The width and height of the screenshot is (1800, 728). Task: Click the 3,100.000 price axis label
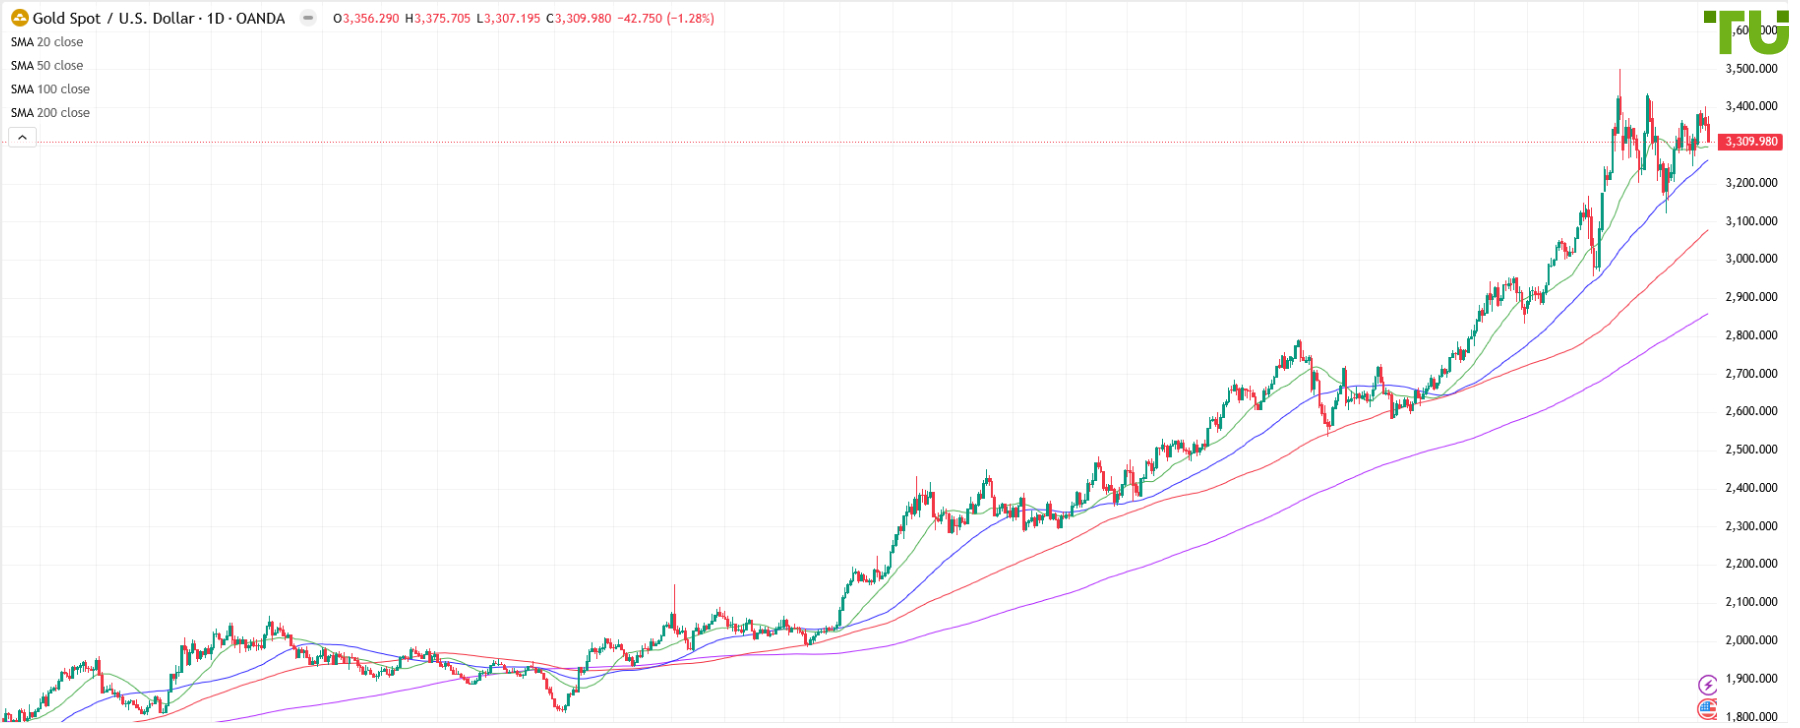pyautogui.click(x=1751, y=221)
